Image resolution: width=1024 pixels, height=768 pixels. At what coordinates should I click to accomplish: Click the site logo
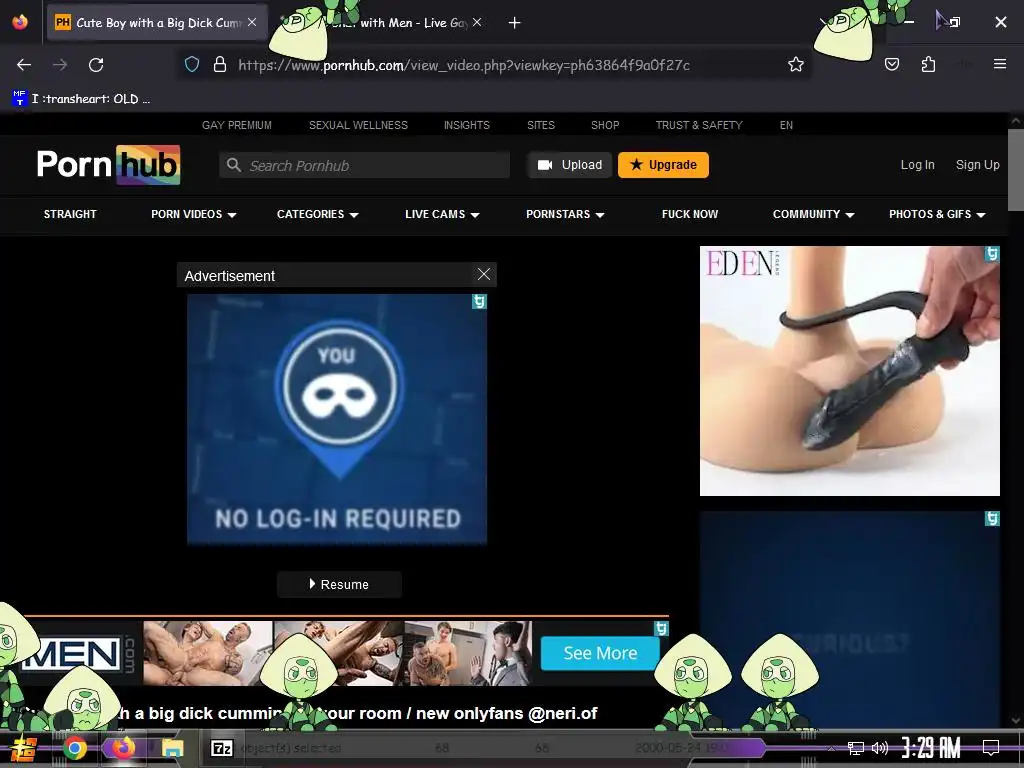click(x=108, y=165)
